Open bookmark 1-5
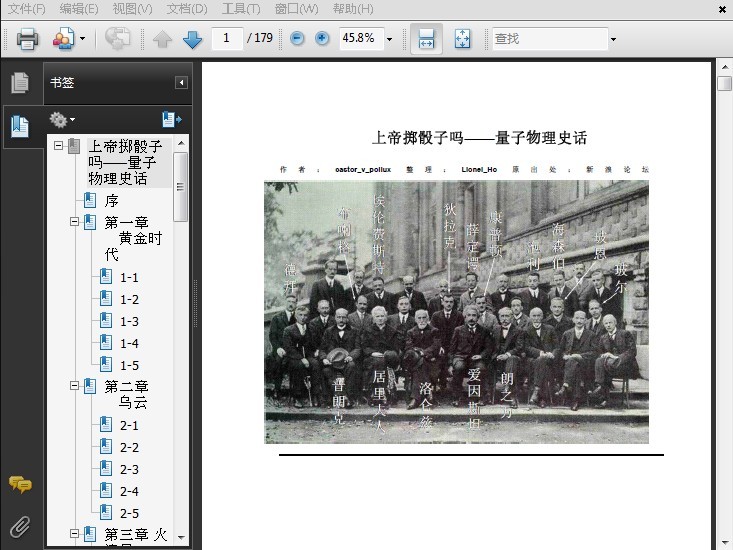The width and height of the screenshot is (733, 550). (129, 365)
